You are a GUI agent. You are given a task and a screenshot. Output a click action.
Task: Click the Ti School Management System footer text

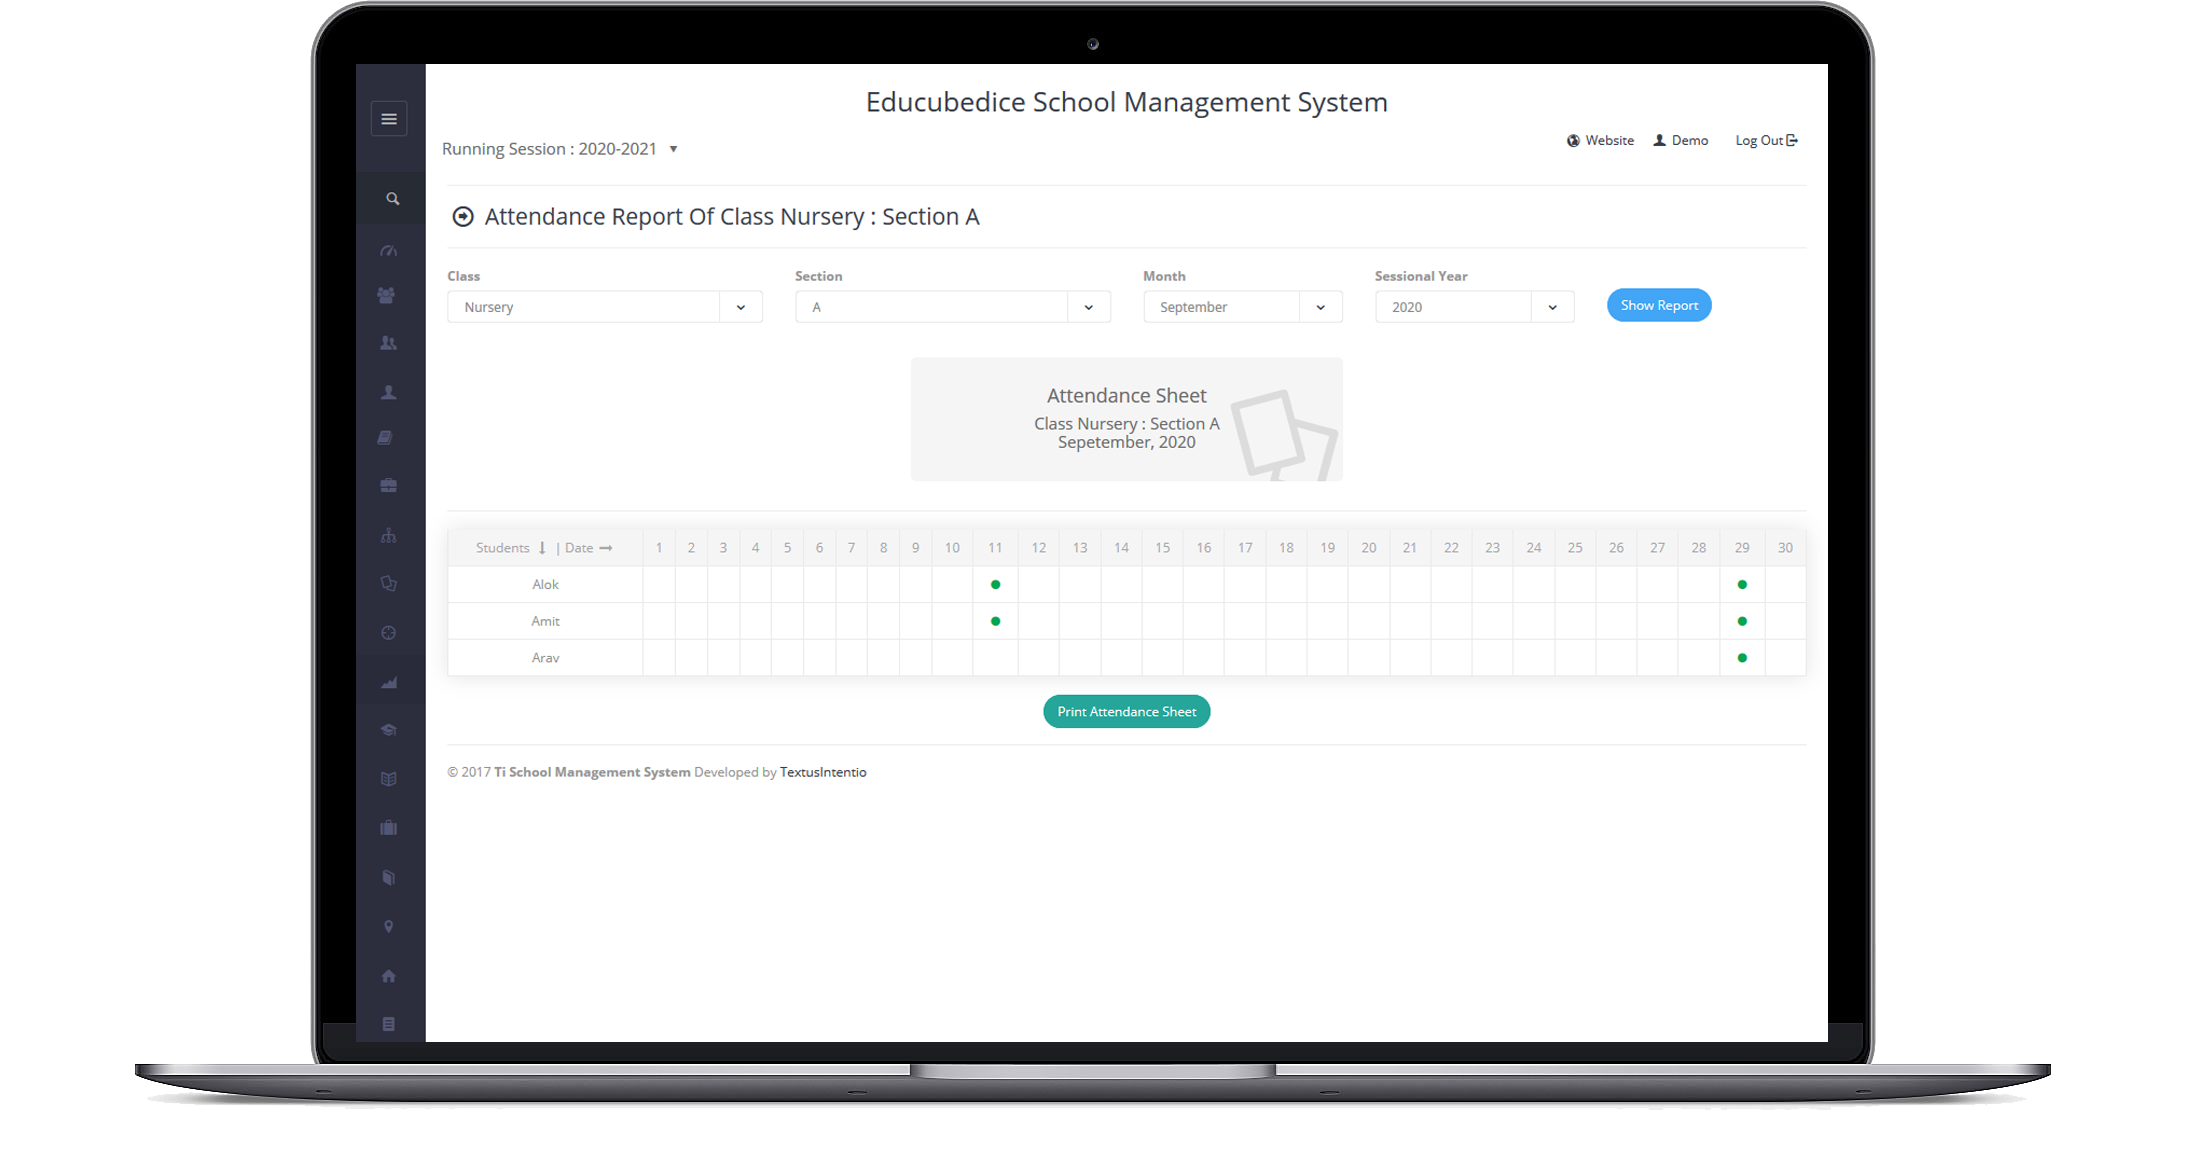[592, 772]
